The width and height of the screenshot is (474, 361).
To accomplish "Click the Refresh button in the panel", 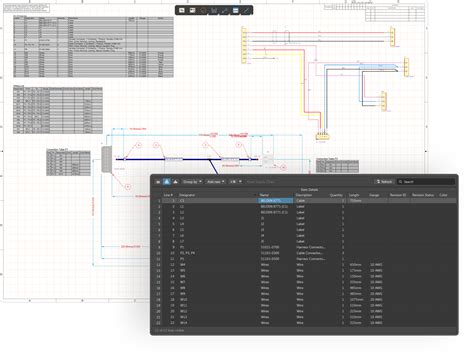I will [x=384, y=182].
